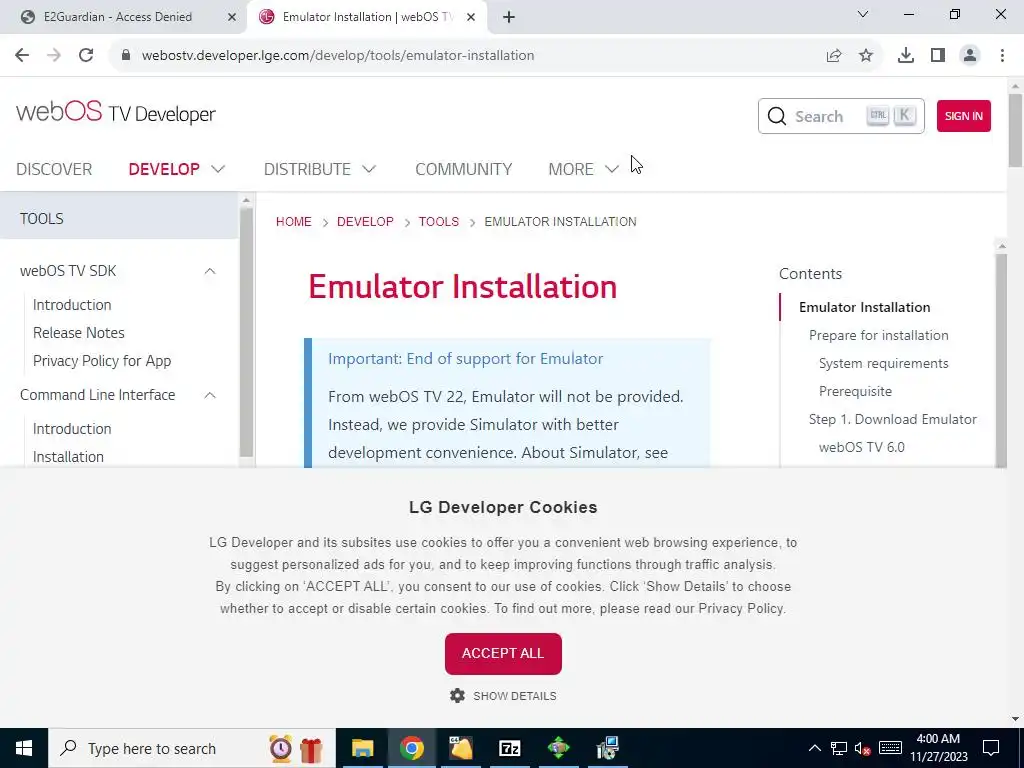The width and height of the screenshot is (1024, 768).
Task: Go to the COMMUNITY page
Action: coord(464,169)
